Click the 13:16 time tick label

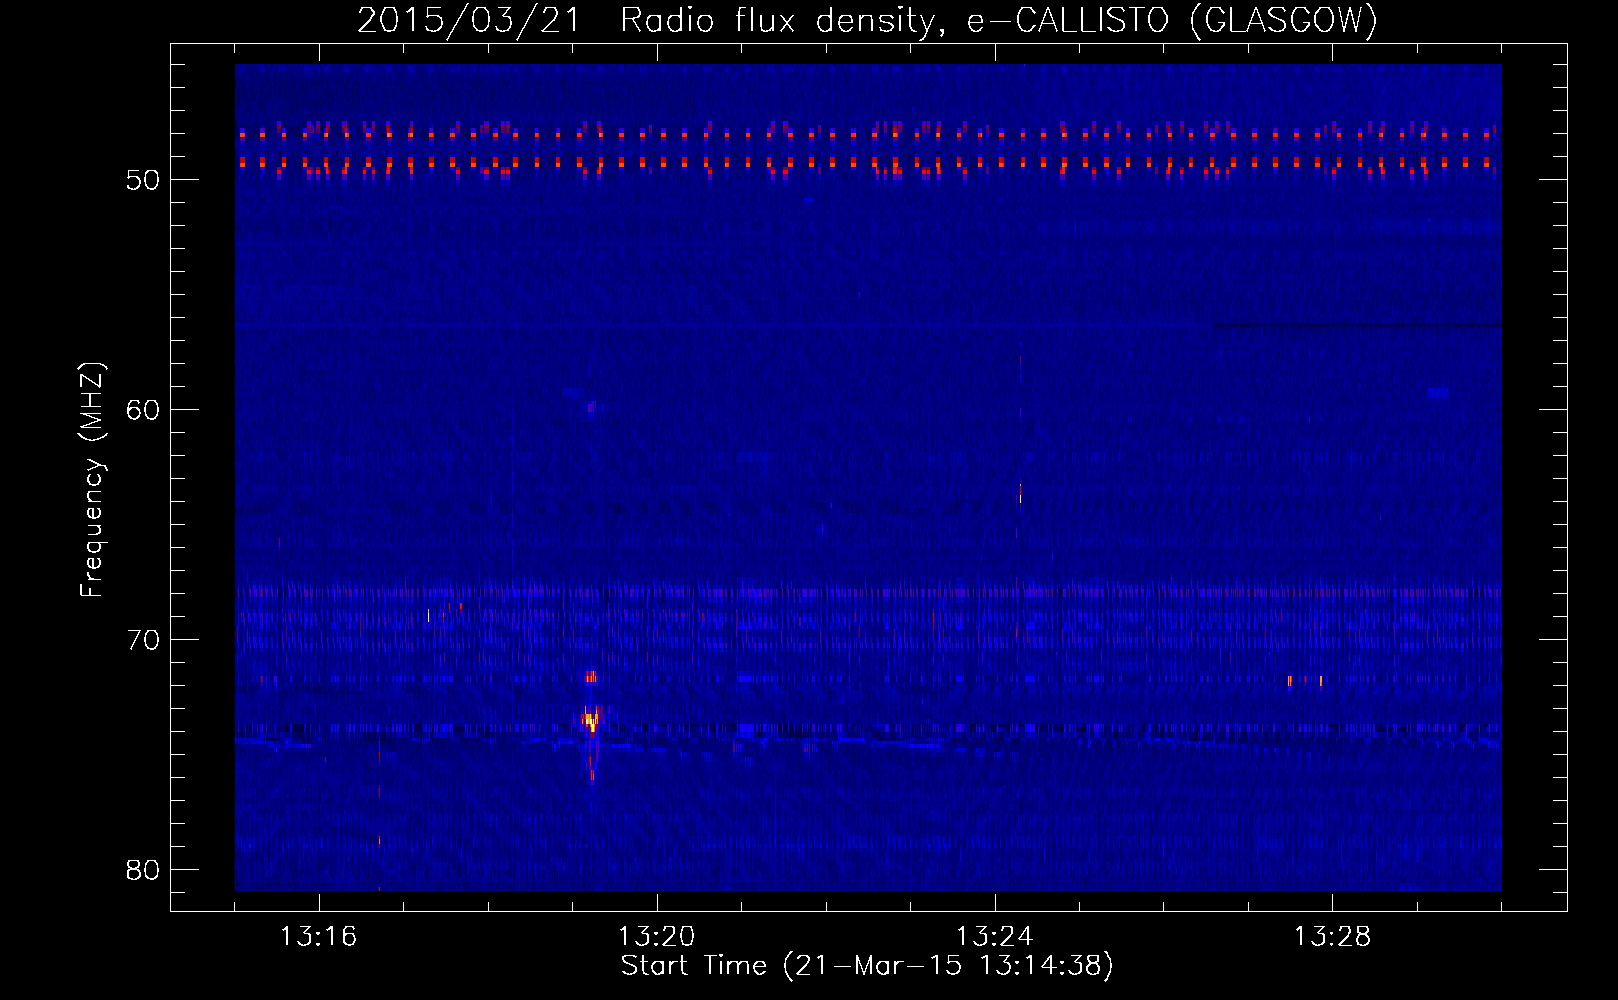pyautogui.click(x=319, y=937)
